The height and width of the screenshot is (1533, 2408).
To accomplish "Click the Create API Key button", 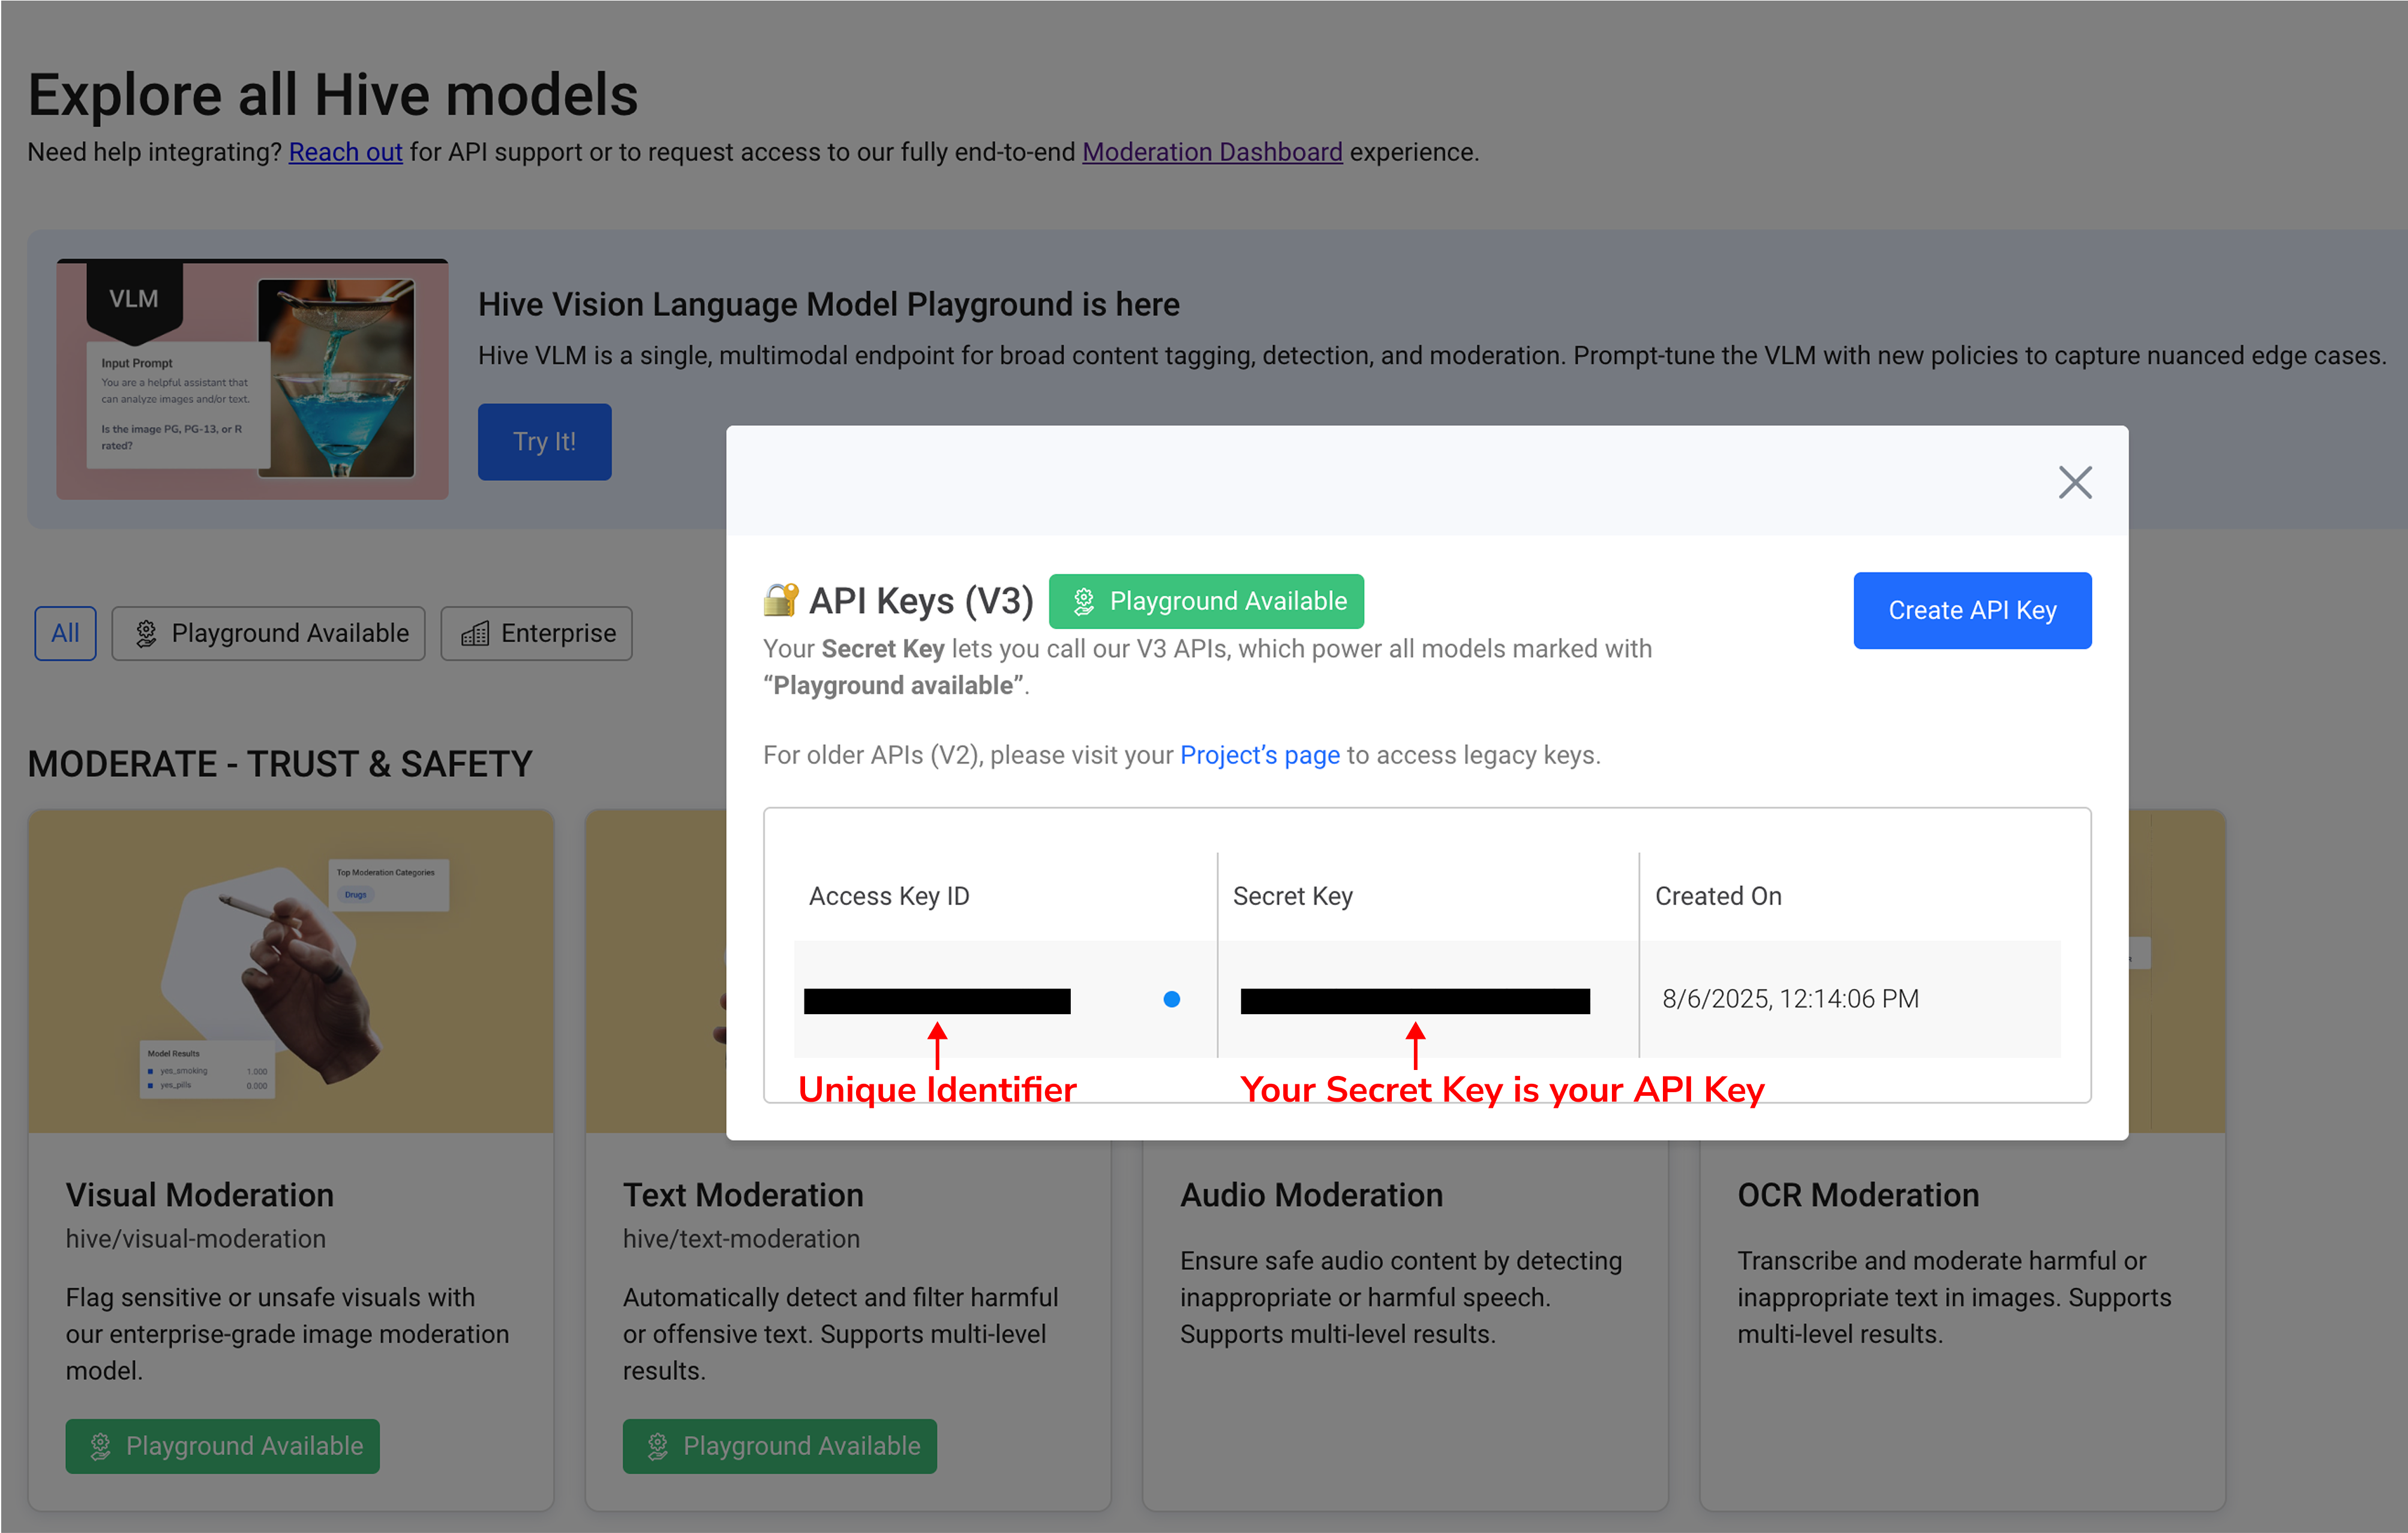I will [1971, 610].
